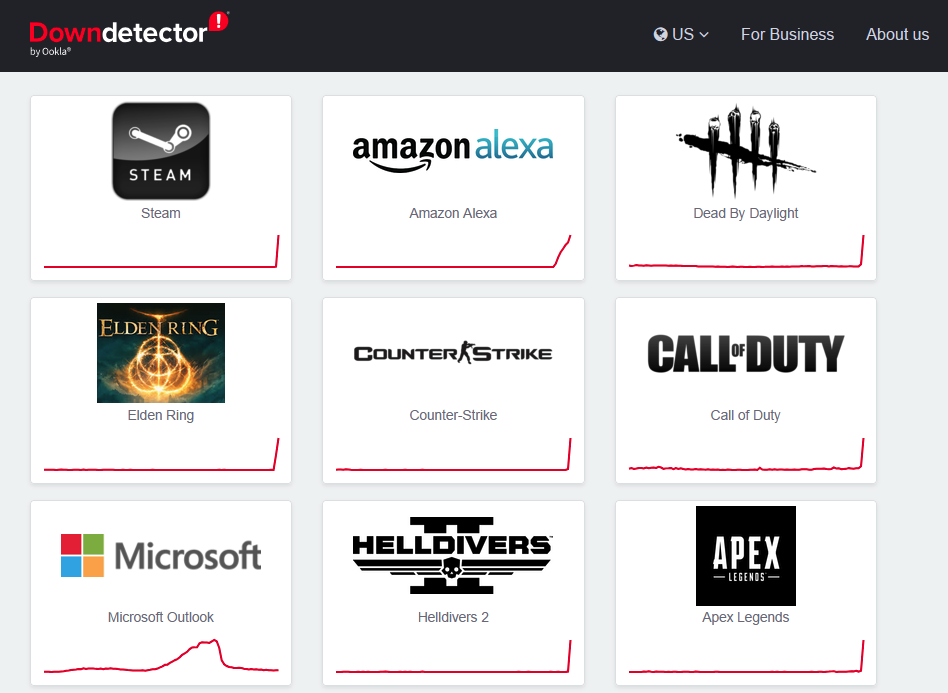
Task: Click the Downdetector logo
Action: point(129,34)
